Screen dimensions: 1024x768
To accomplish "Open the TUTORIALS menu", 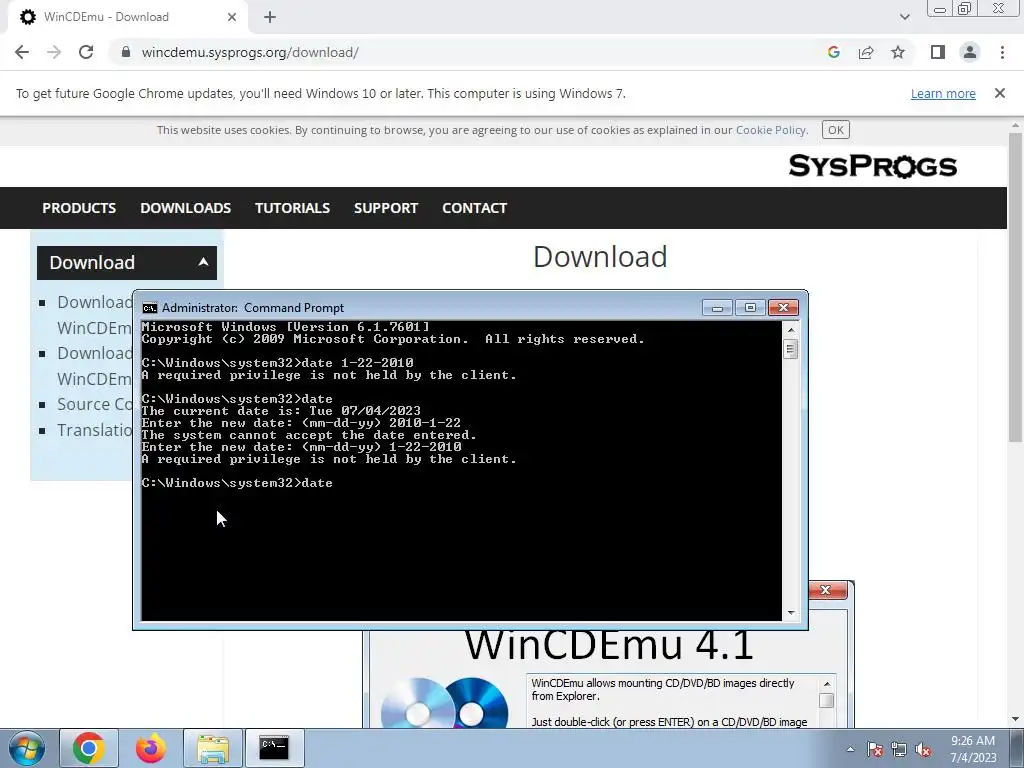I will pyautogui.click(x=292, y=208).
